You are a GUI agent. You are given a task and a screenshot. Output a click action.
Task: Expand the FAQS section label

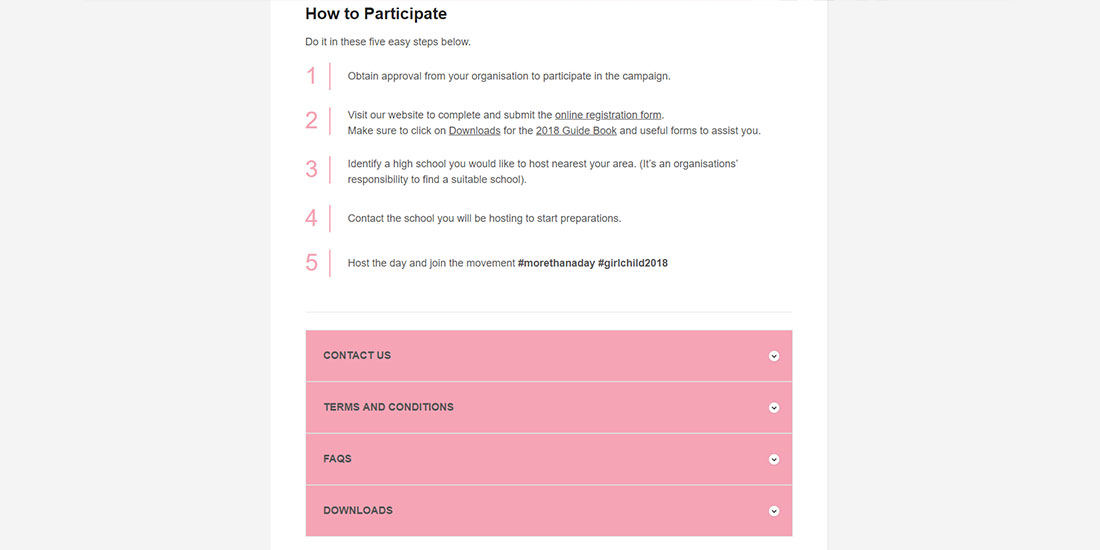pos(337,459)
